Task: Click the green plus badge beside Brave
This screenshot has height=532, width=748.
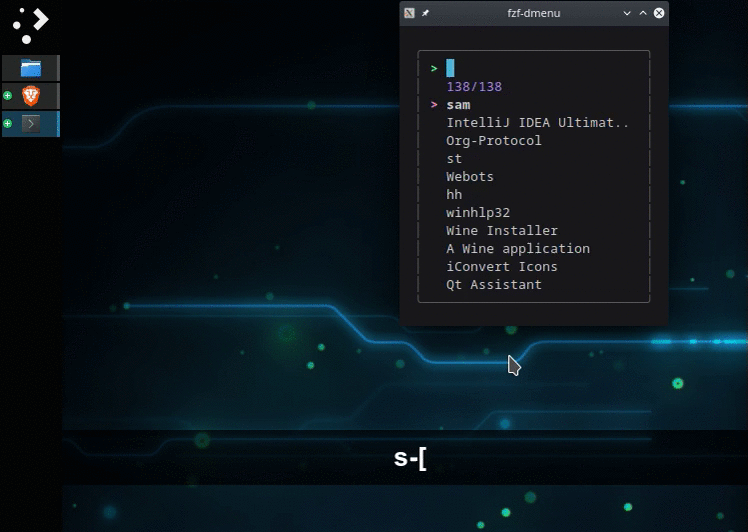Action: click(x=8, y=96)
